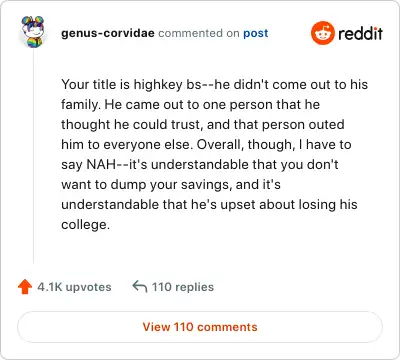Image resolution: width=400 pixels, height=360 pixels.
Task: Click the "commented on" gray text
Action: (199, 33)
